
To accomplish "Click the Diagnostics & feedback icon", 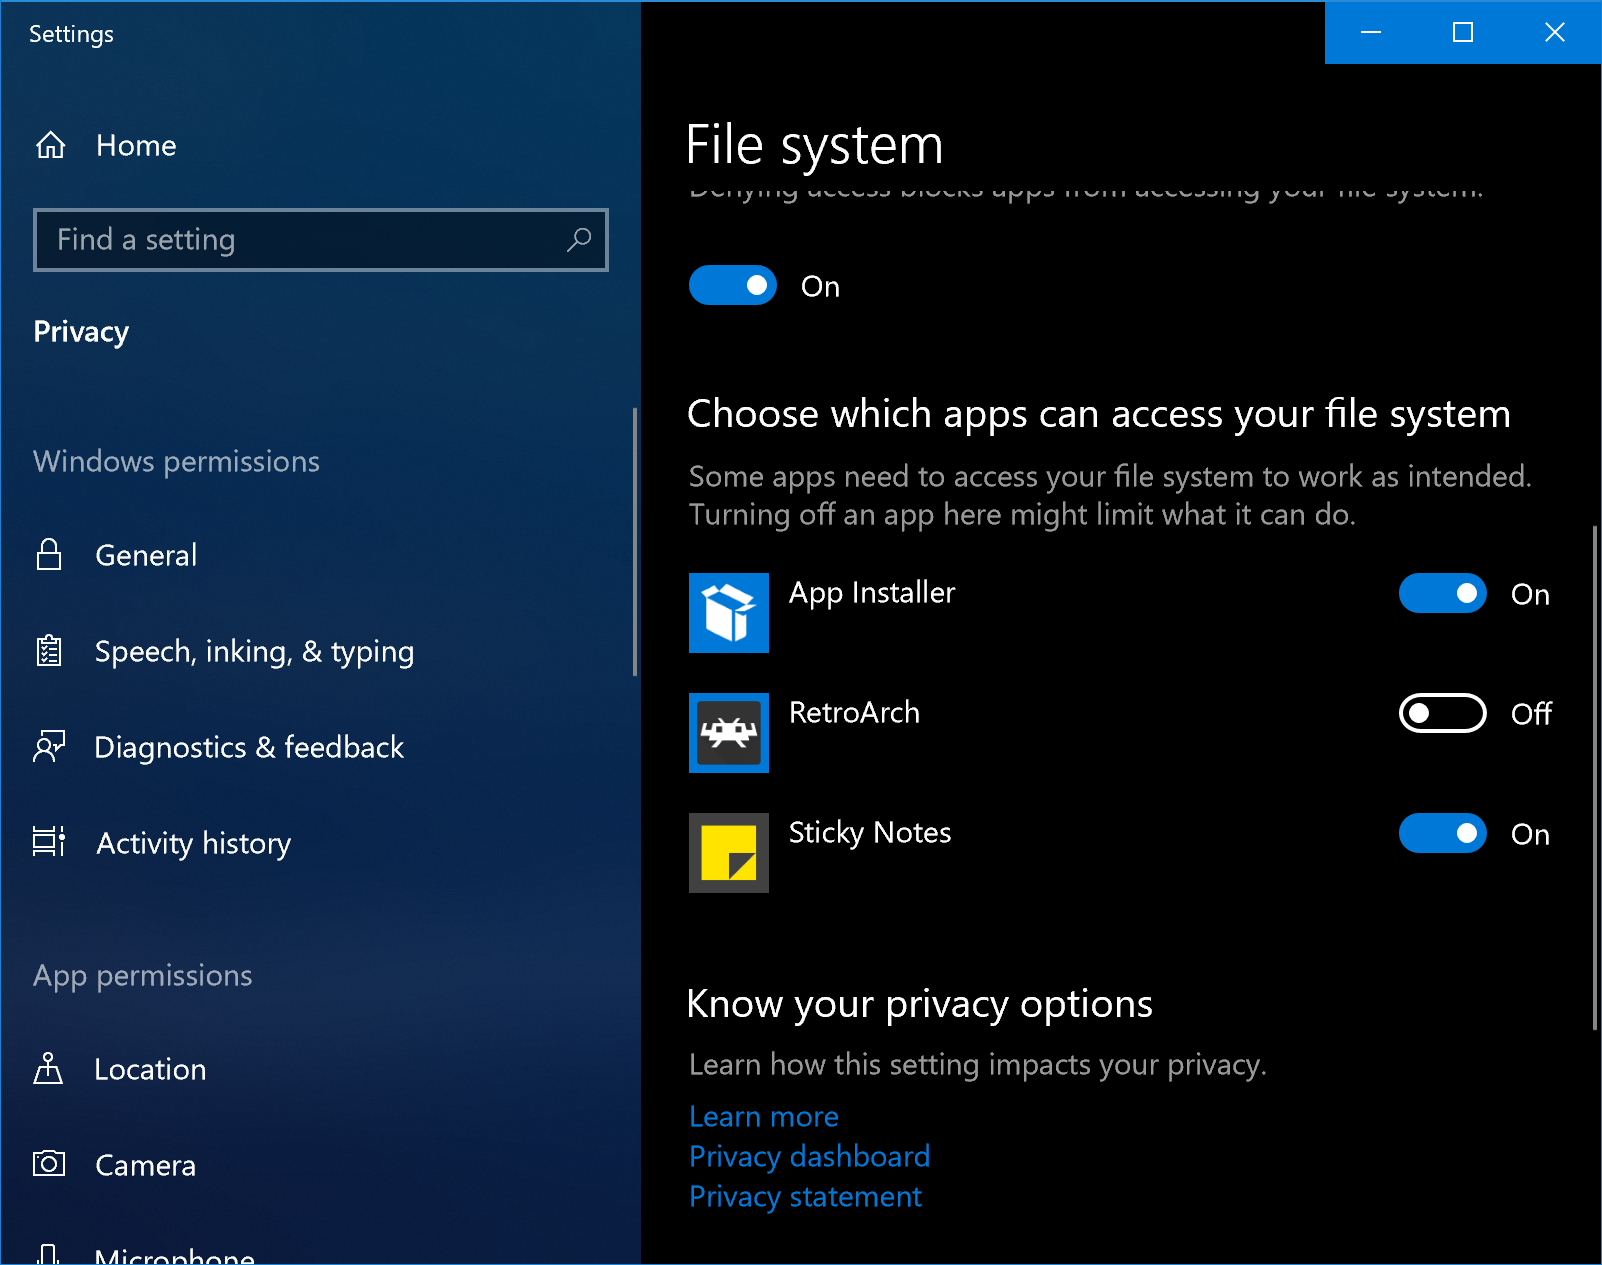I will 49,746.
